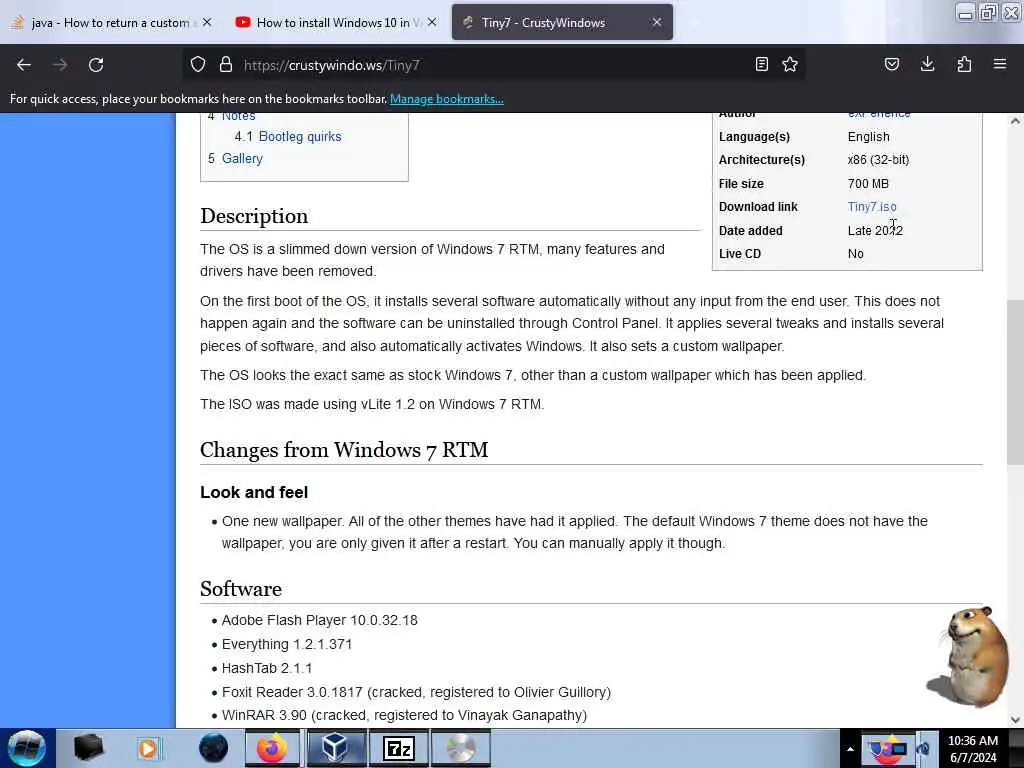Screen dimensions: 1024x768
Task: Click the x86 (32-bit) architecture value
Action: coord(878,159)
